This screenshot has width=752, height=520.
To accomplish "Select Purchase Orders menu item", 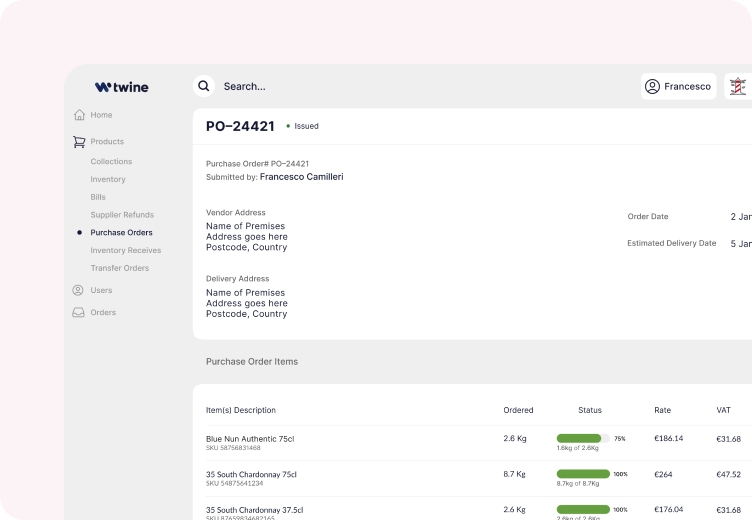I will point(121,233).
